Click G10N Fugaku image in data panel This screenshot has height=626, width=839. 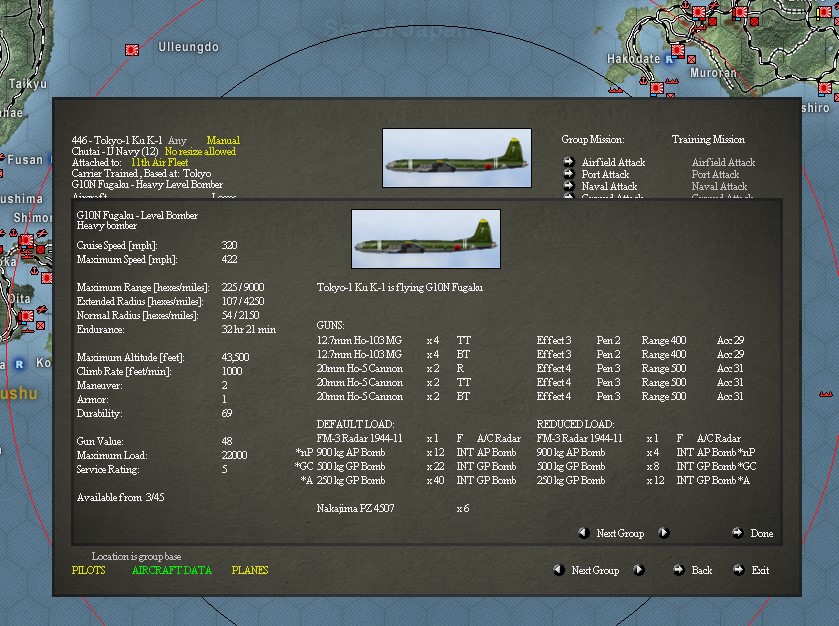coord(426,239)
